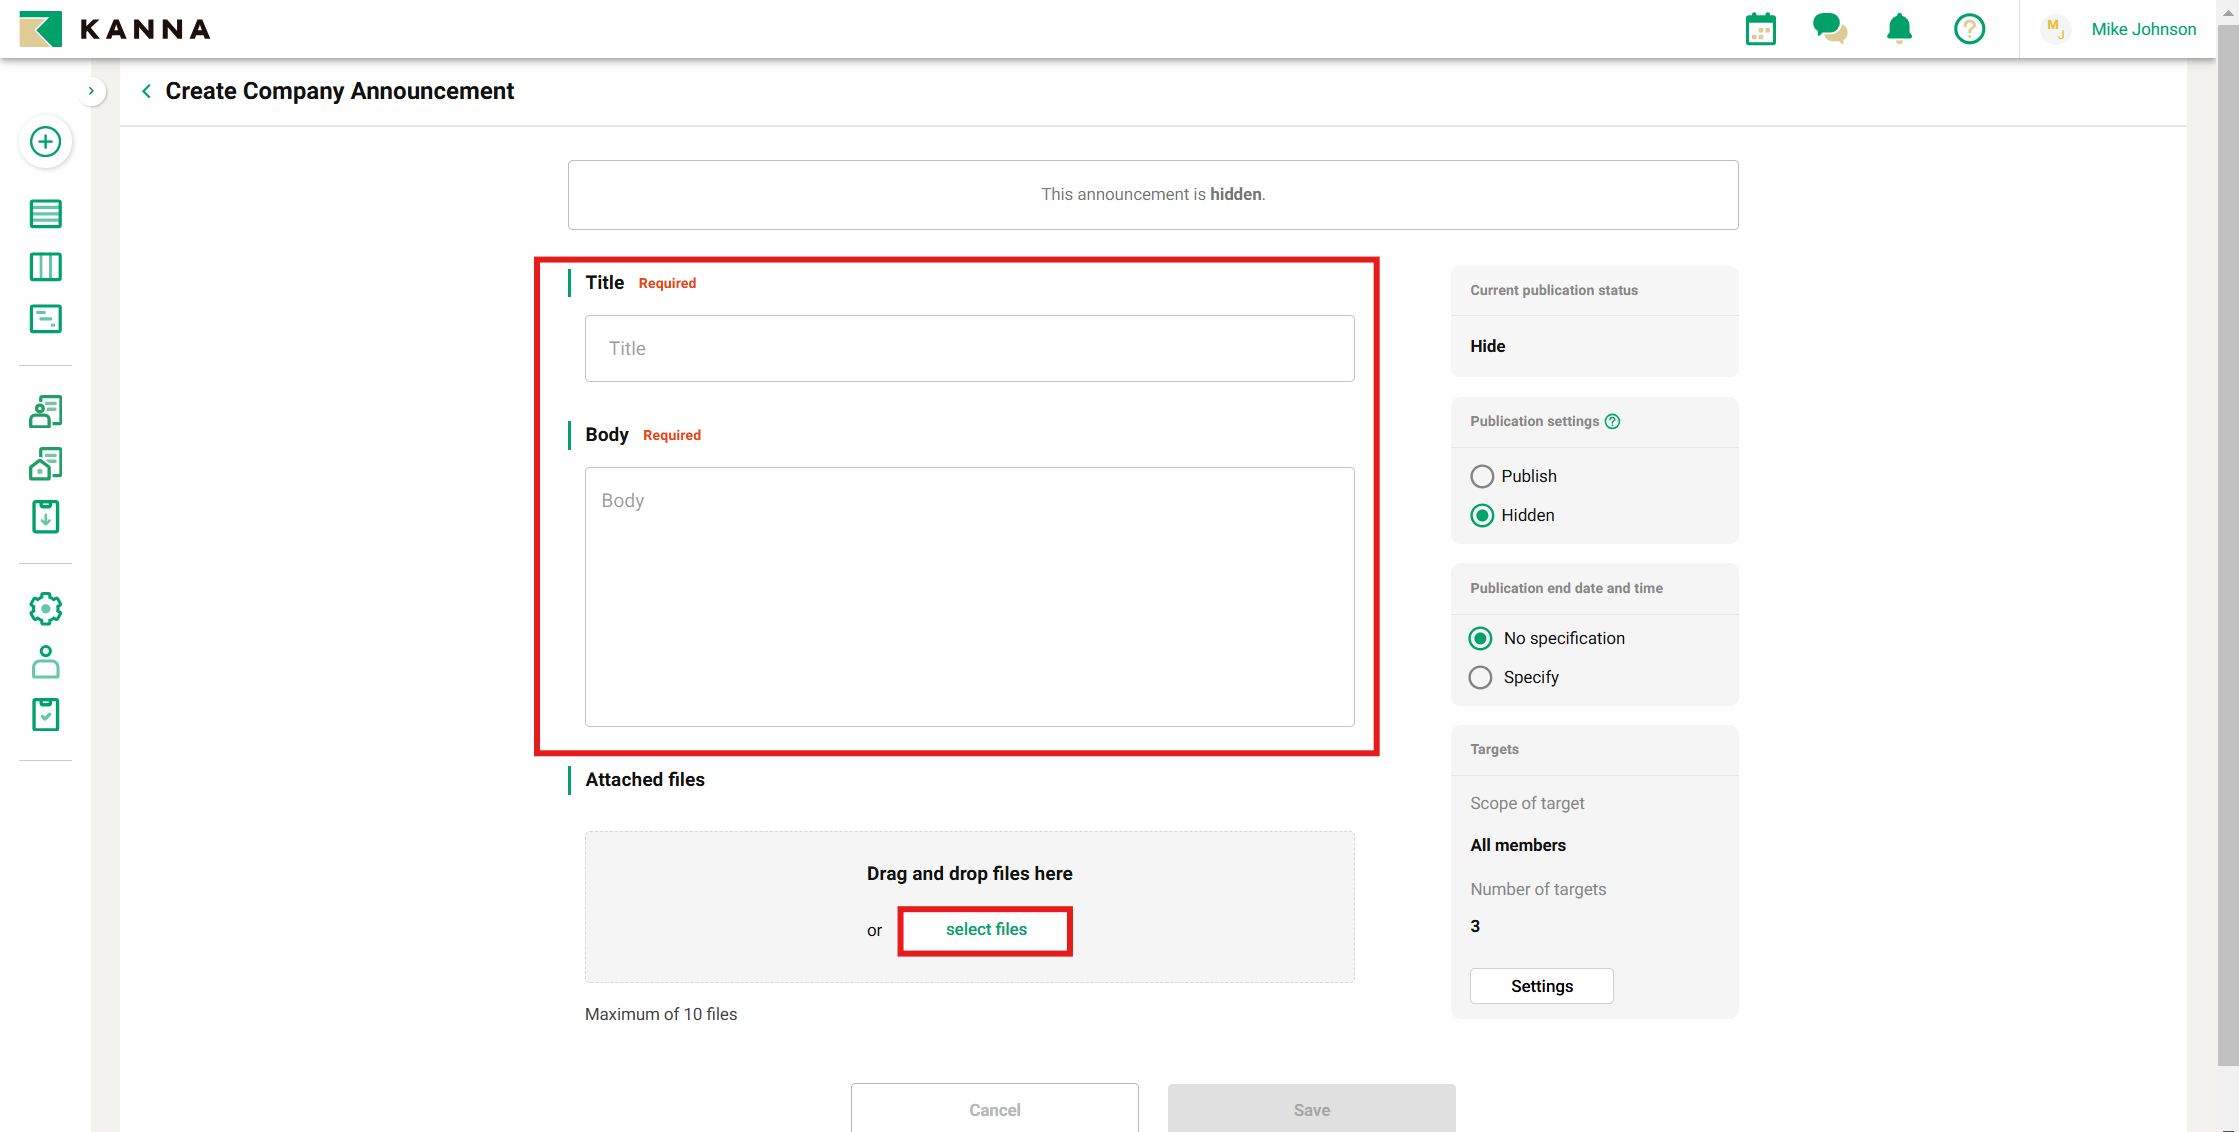Open the list view sidebar icon
This screenshot has width=2239, height=1132.
[x=45, y=214]
